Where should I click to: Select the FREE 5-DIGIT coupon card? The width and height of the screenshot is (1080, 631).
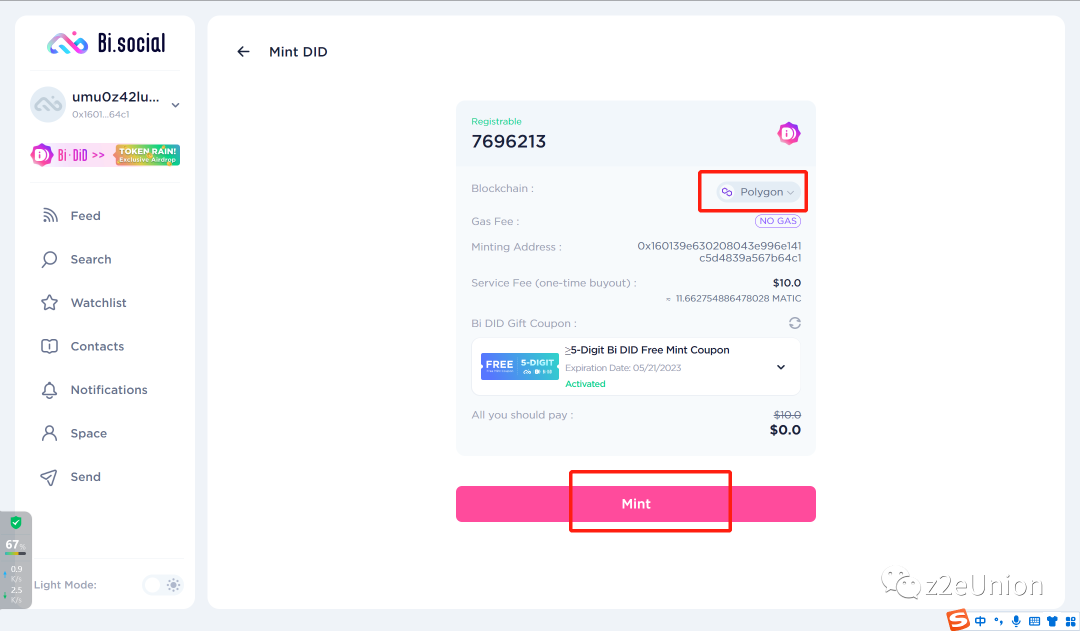pyautogui.click(x=519, y=366)
